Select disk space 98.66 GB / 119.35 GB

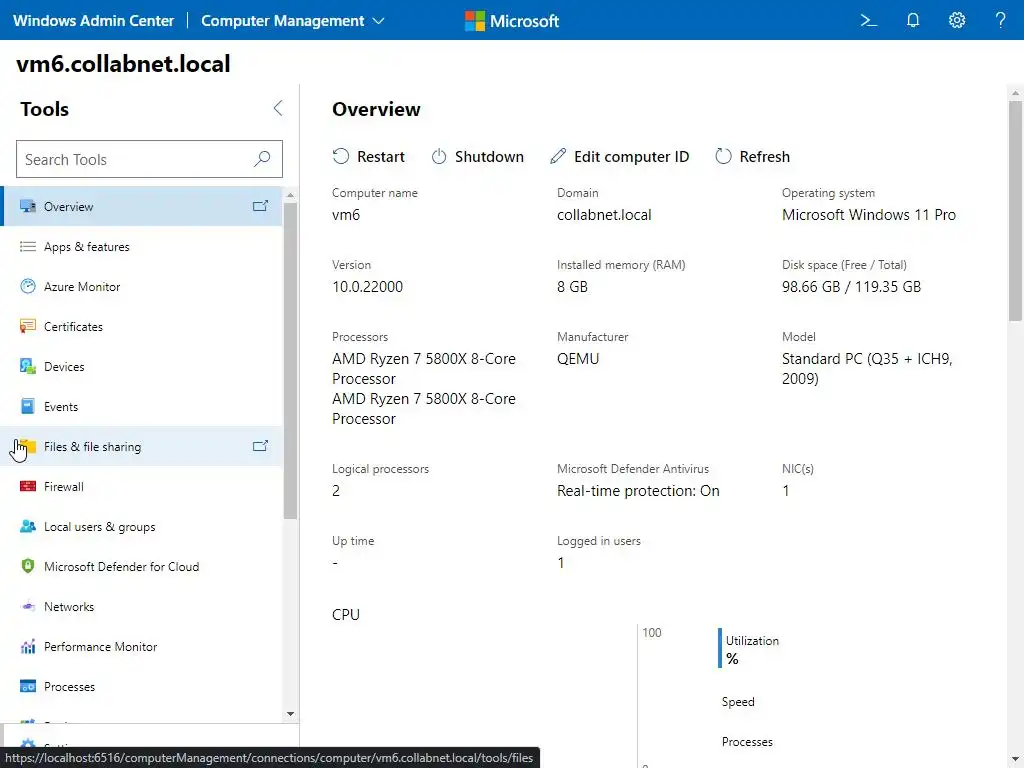pyautogui.click(x=851, y=287)
